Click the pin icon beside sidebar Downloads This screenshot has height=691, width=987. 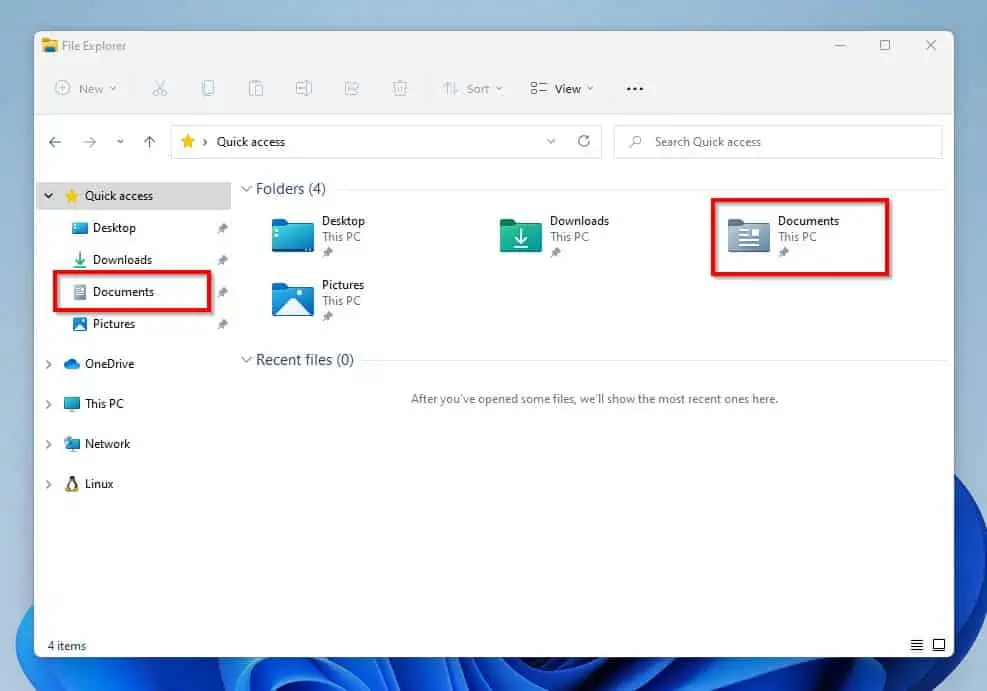222,260
